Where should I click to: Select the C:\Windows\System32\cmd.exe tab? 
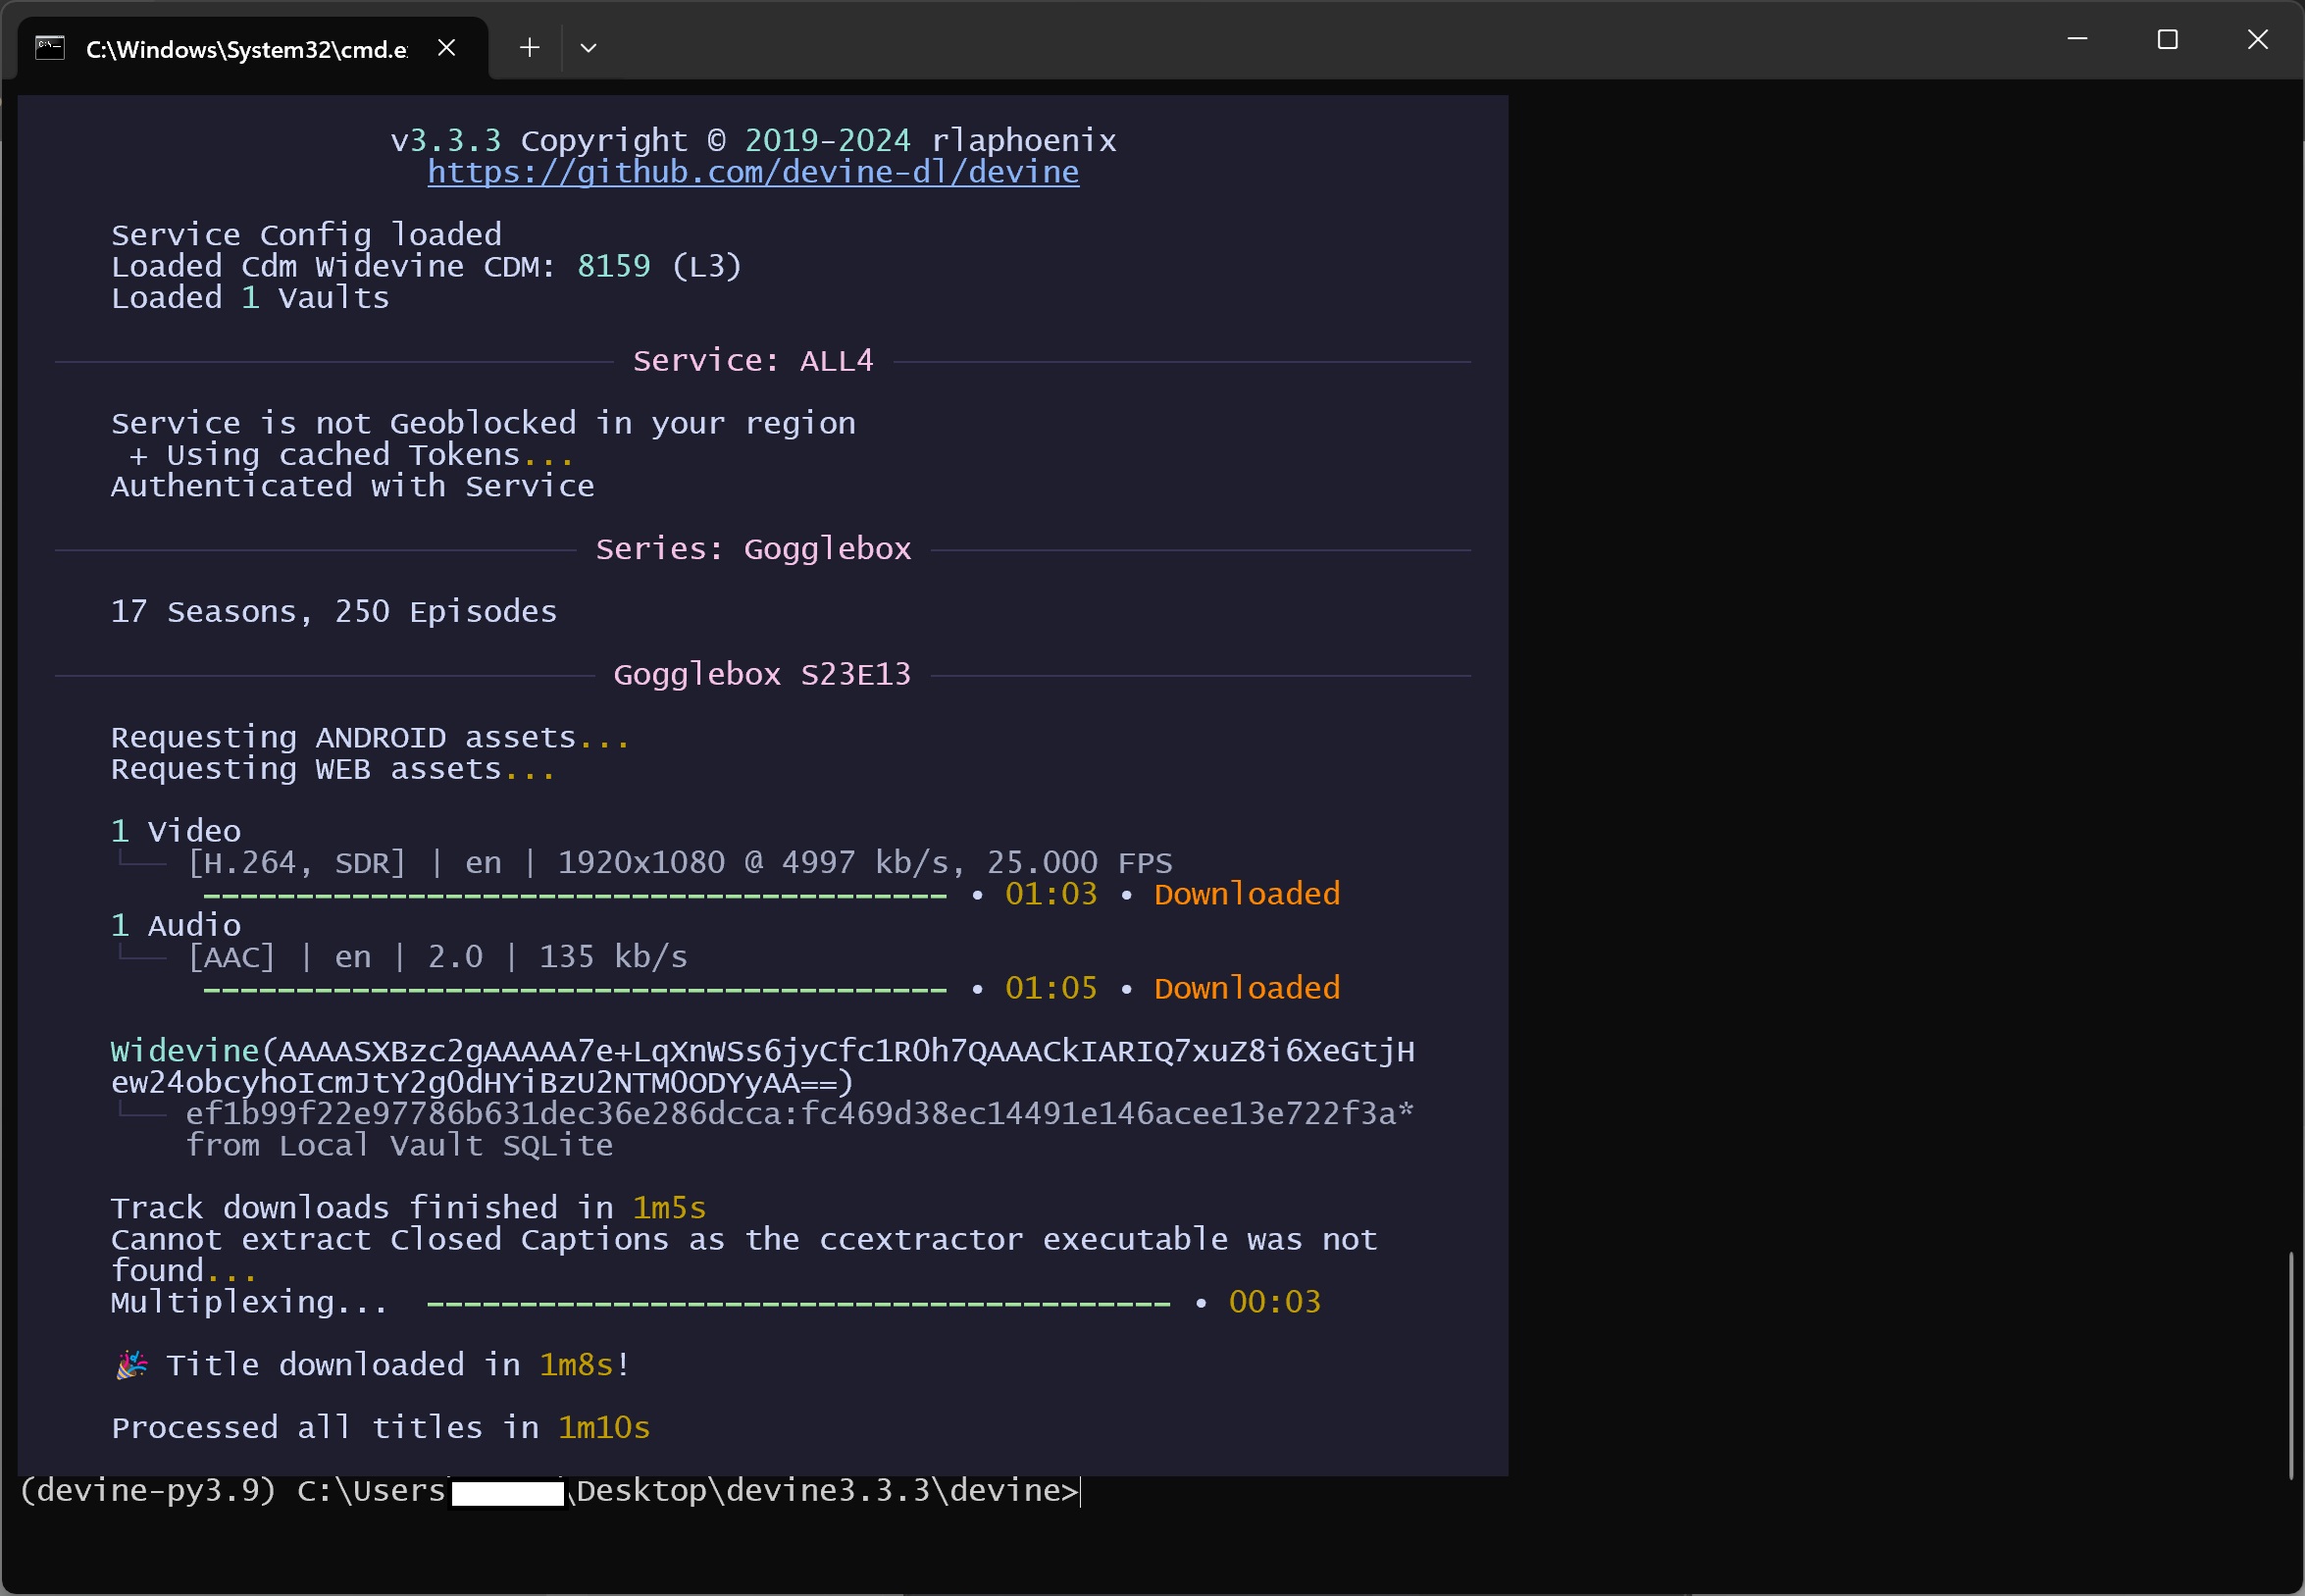point(246,49)
